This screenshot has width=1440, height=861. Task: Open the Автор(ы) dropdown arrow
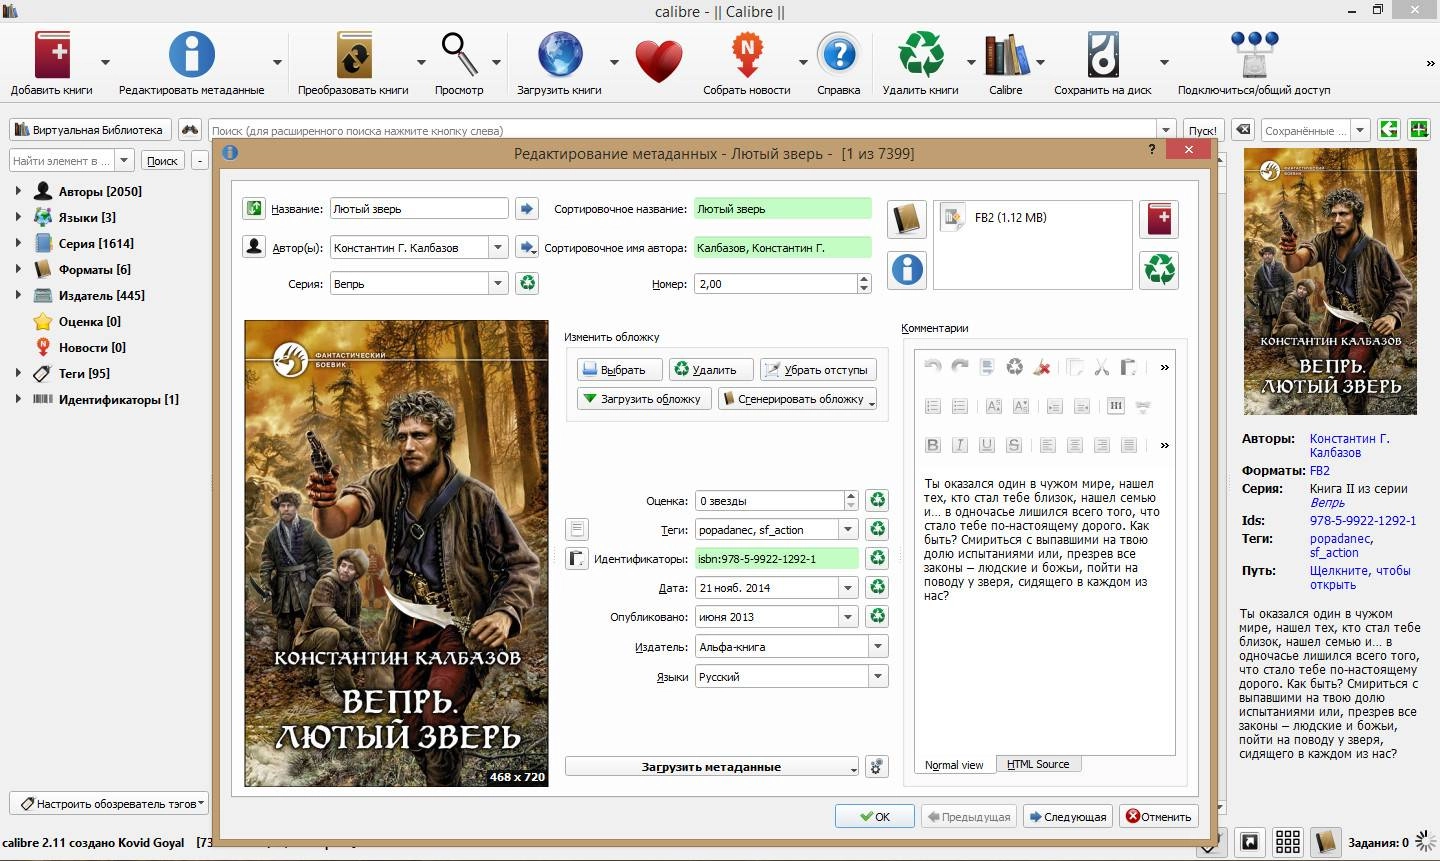tap(498, 247)
